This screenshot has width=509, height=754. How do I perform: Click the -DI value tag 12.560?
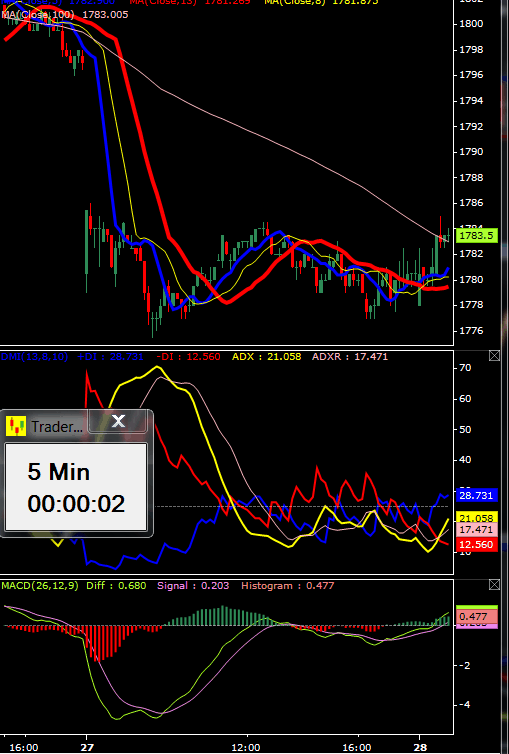click(476, 544)
